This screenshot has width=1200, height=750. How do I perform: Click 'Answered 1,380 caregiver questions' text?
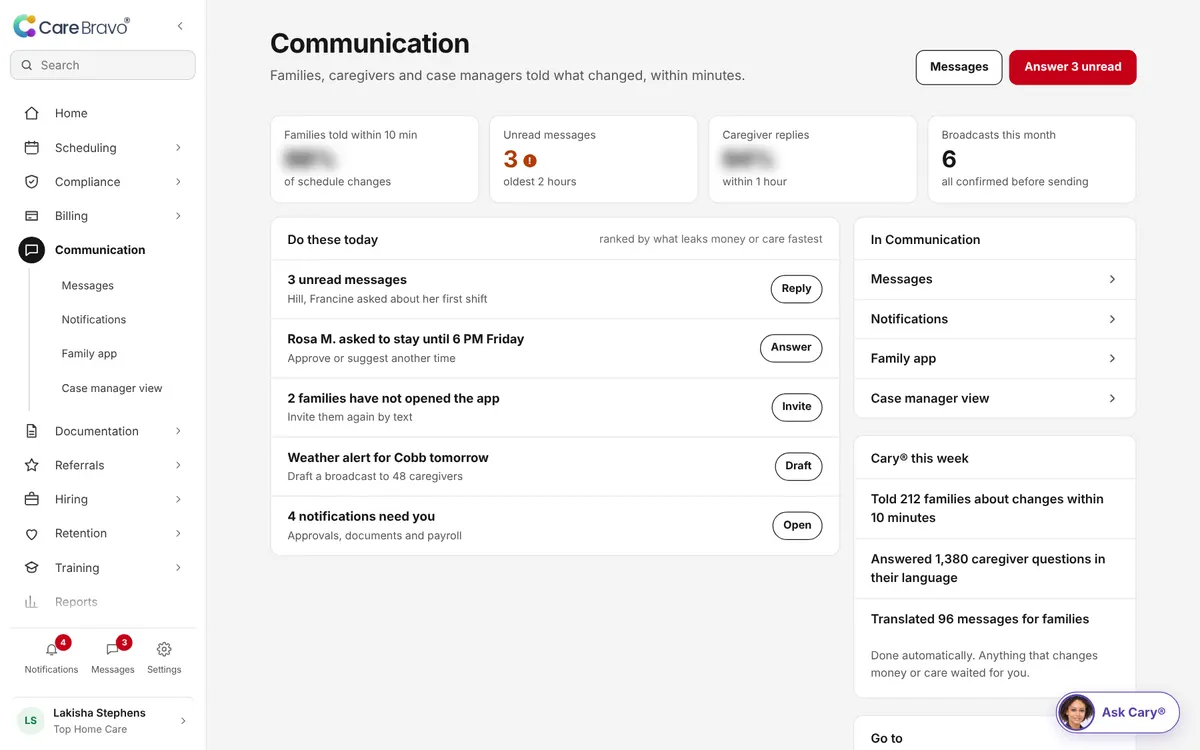[x=988, y=568]
